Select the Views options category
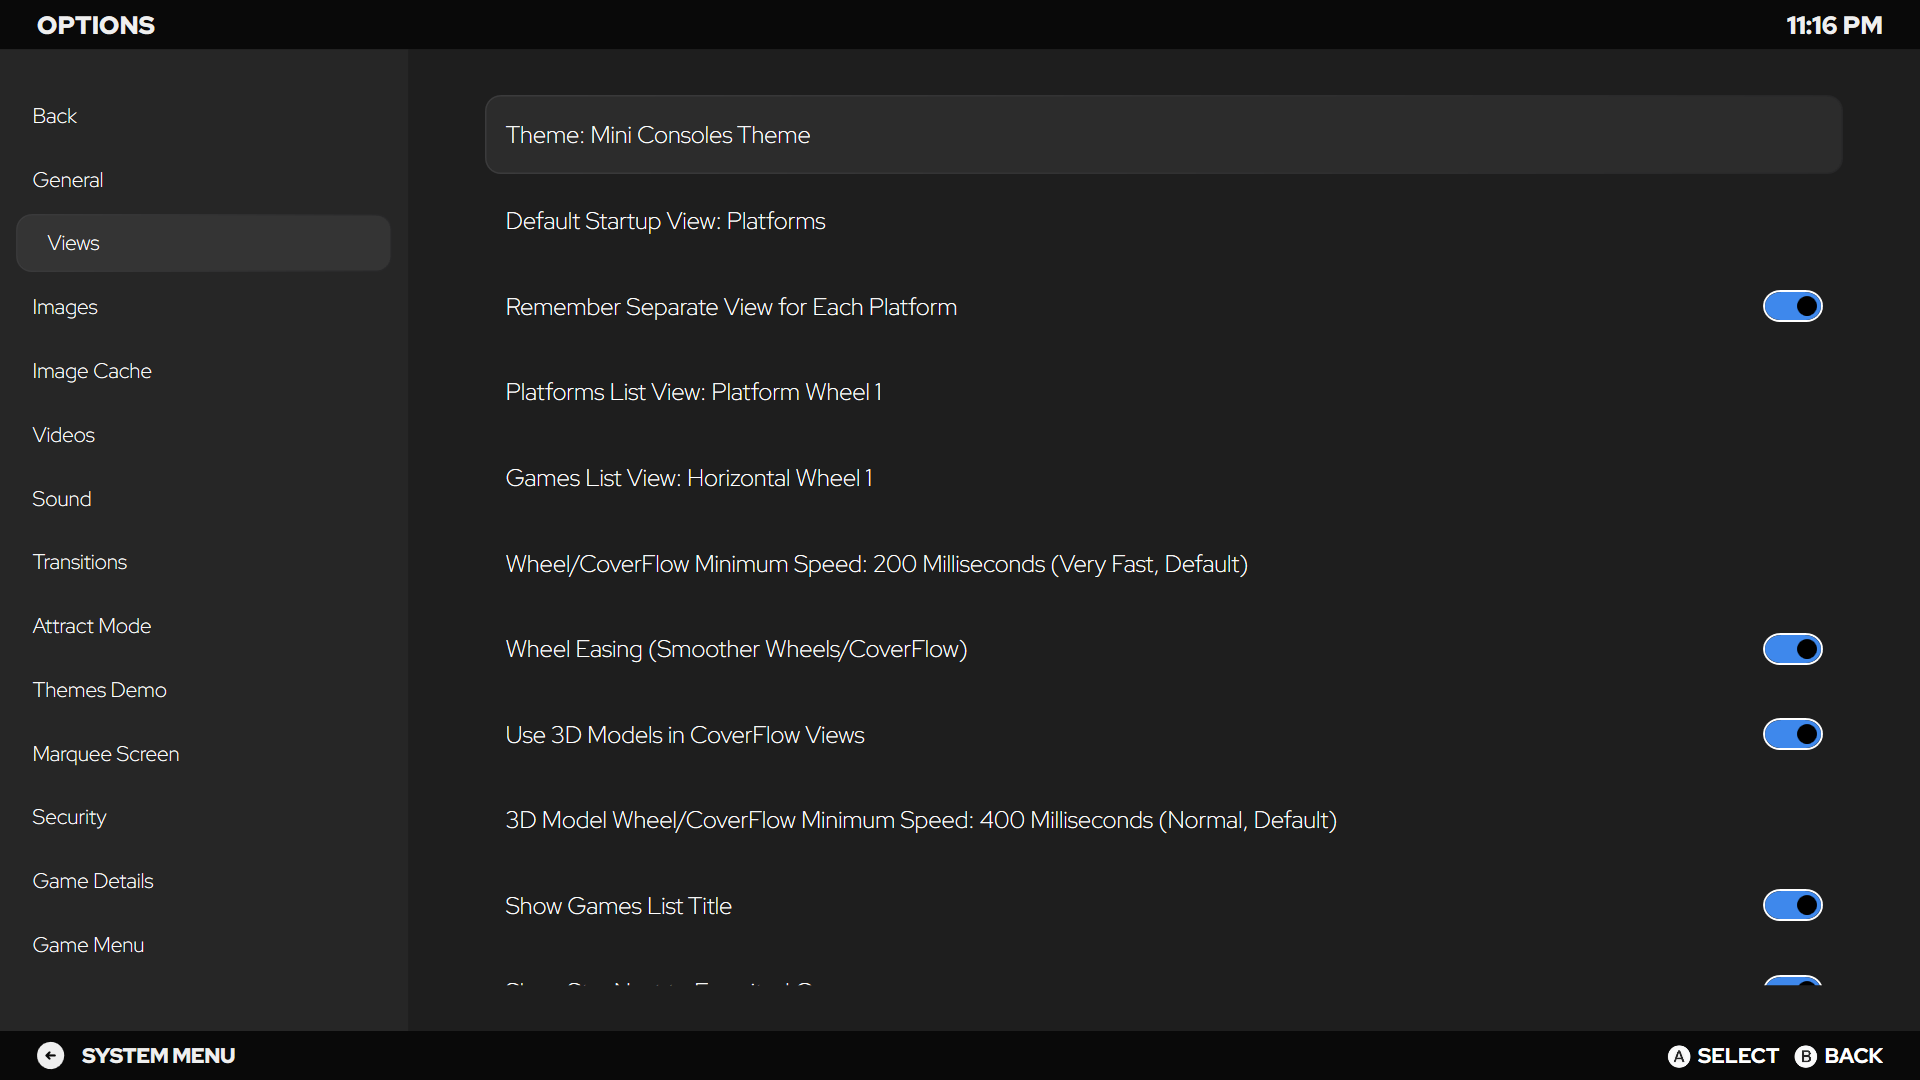The image size is (1920, 1080). 203,243
